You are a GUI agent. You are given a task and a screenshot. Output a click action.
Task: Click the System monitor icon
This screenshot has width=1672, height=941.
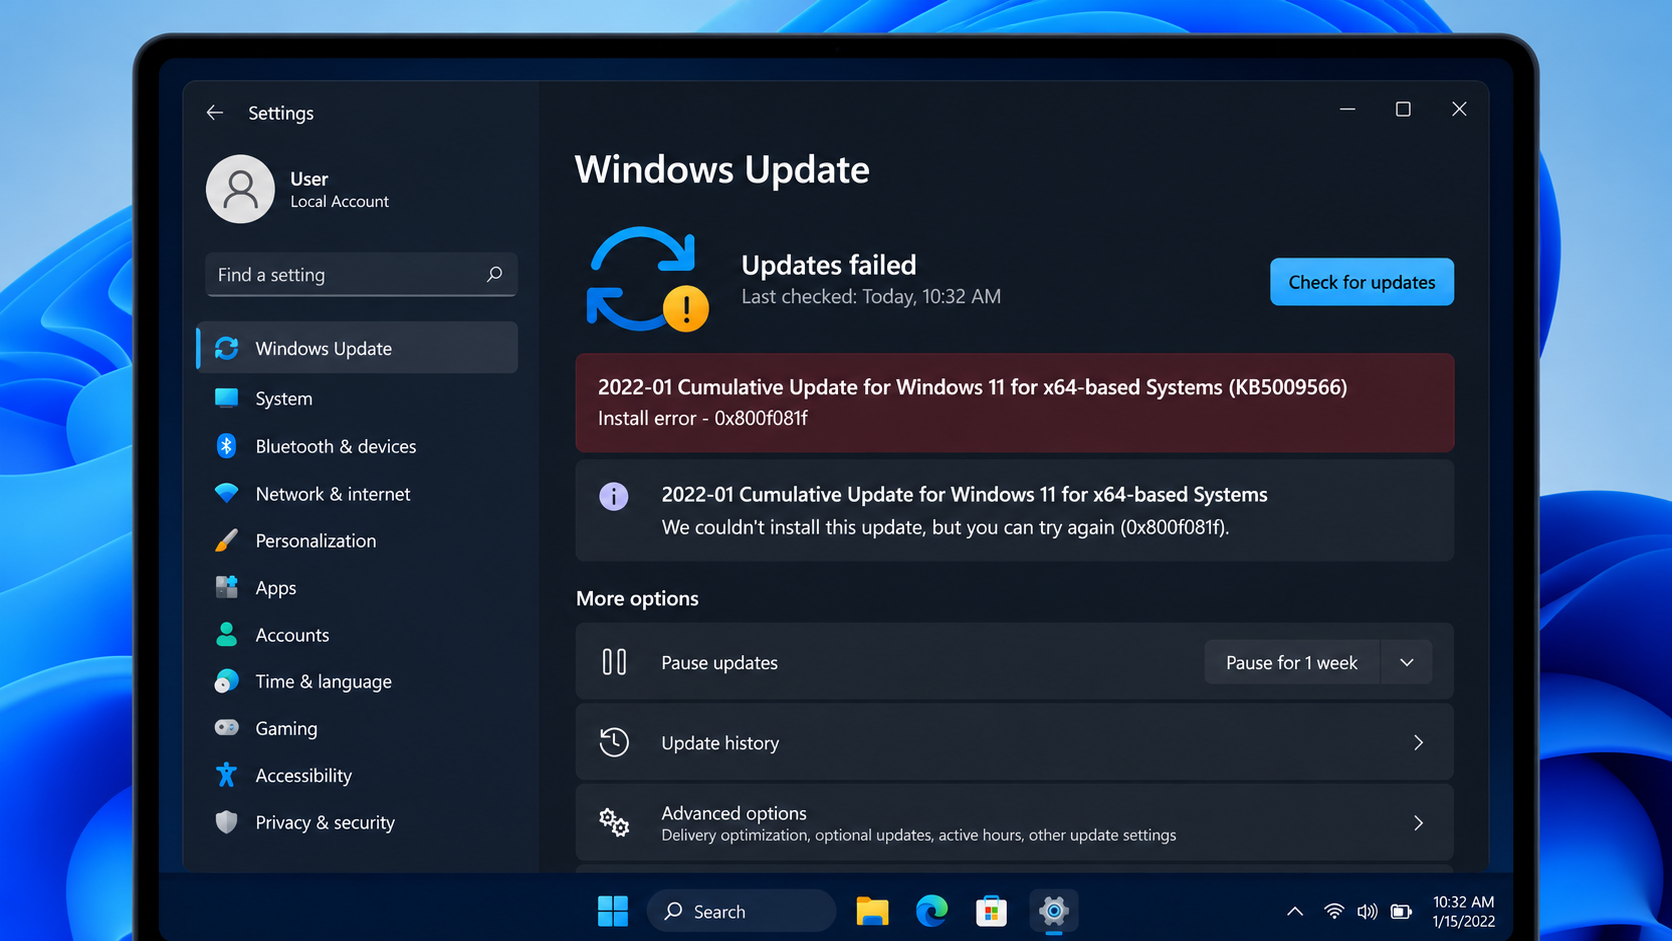tap(227, 398)
